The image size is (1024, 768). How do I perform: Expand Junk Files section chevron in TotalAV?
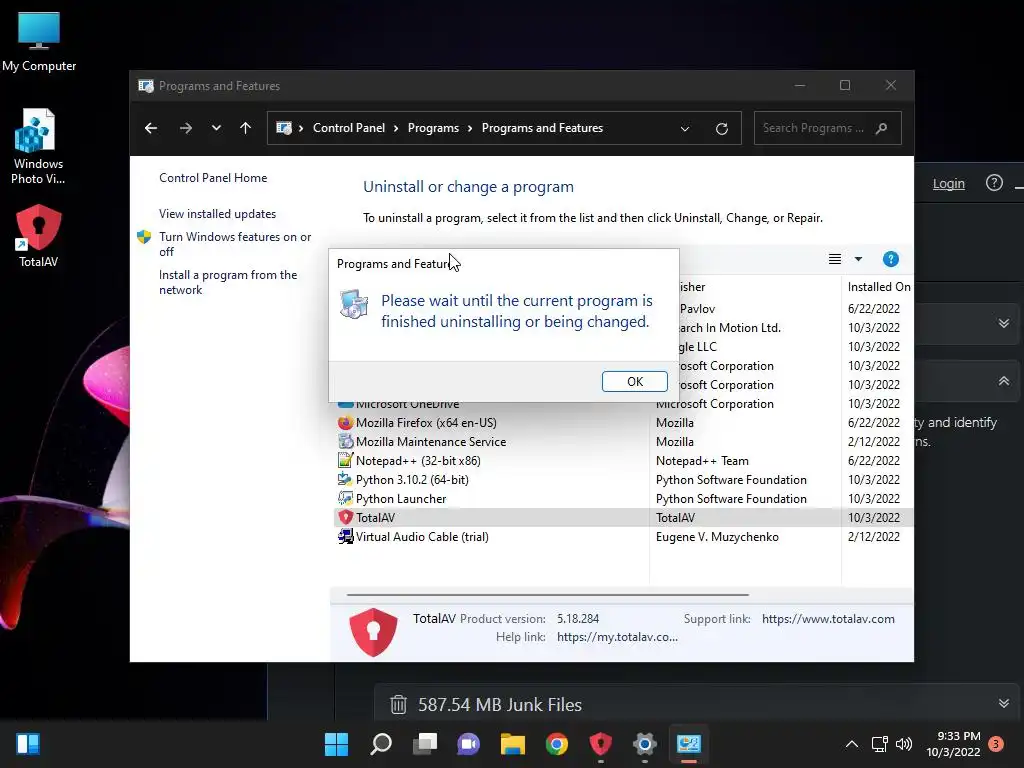[x=1004, y=703]
